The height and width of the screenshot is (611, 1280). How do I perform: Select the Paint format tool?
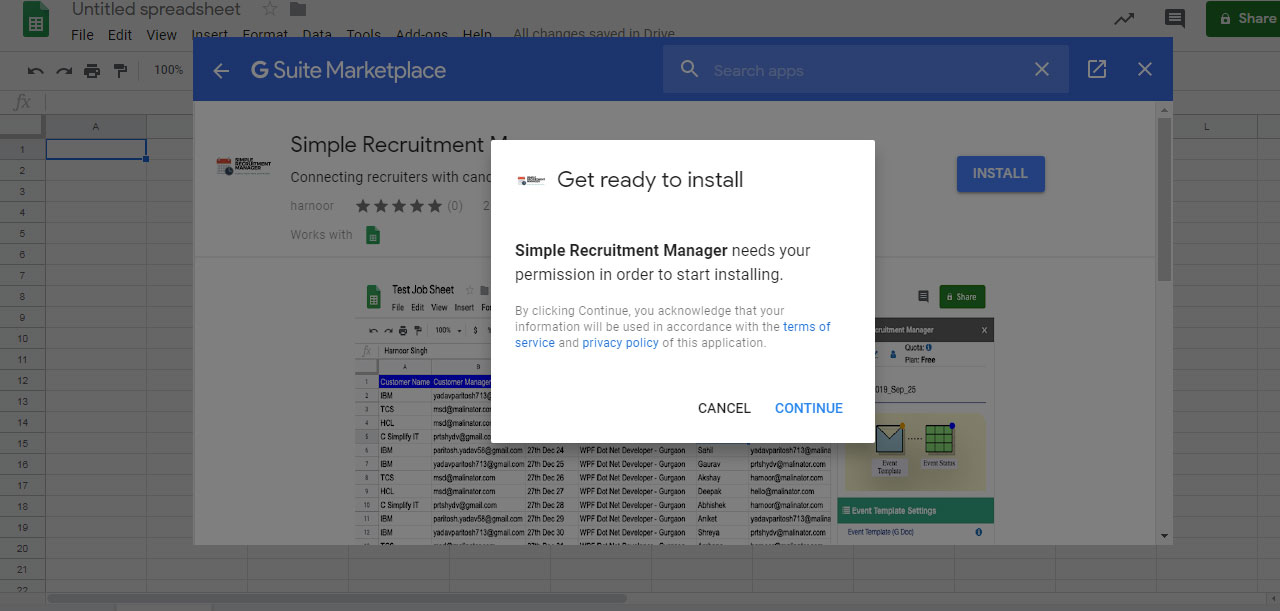pos(120,71)
